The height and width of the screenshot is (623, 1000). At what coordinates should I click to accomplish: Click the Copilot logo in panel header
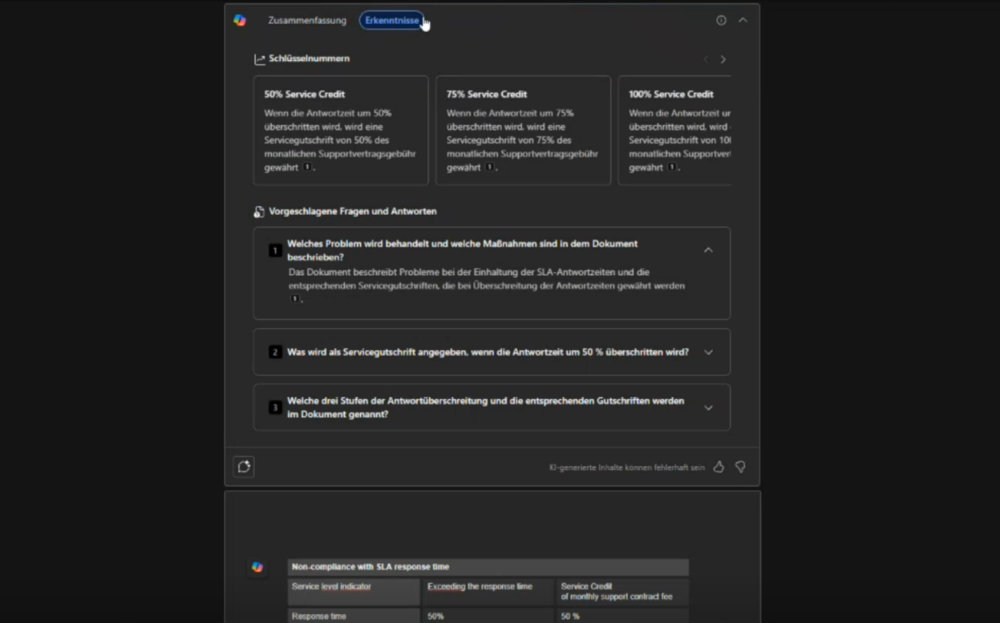pos(240,20)
